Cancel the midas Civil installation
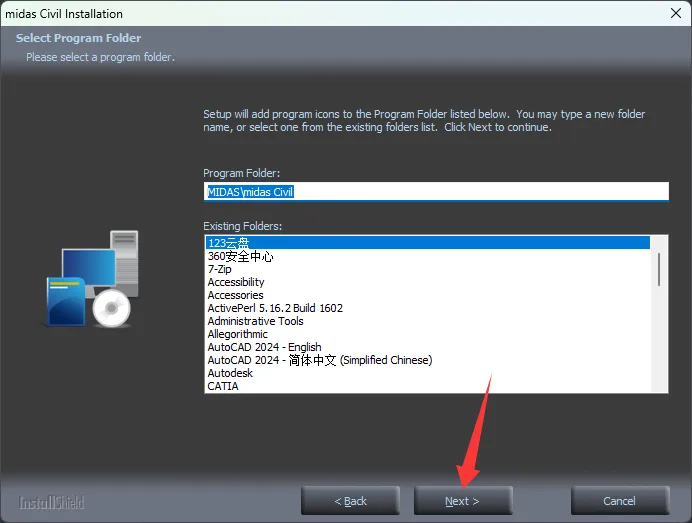Screen dimensions: 692x523 620,500
